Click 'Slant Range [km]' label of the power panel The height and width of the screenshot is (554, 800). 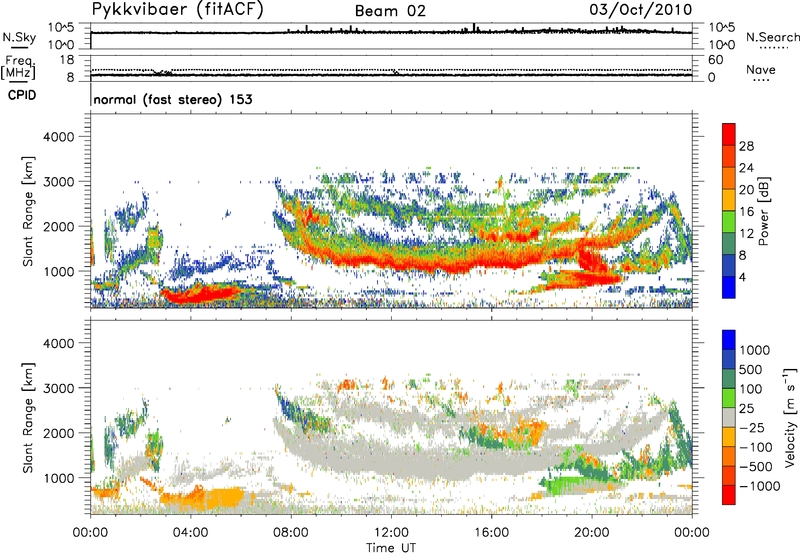point(28,211)
